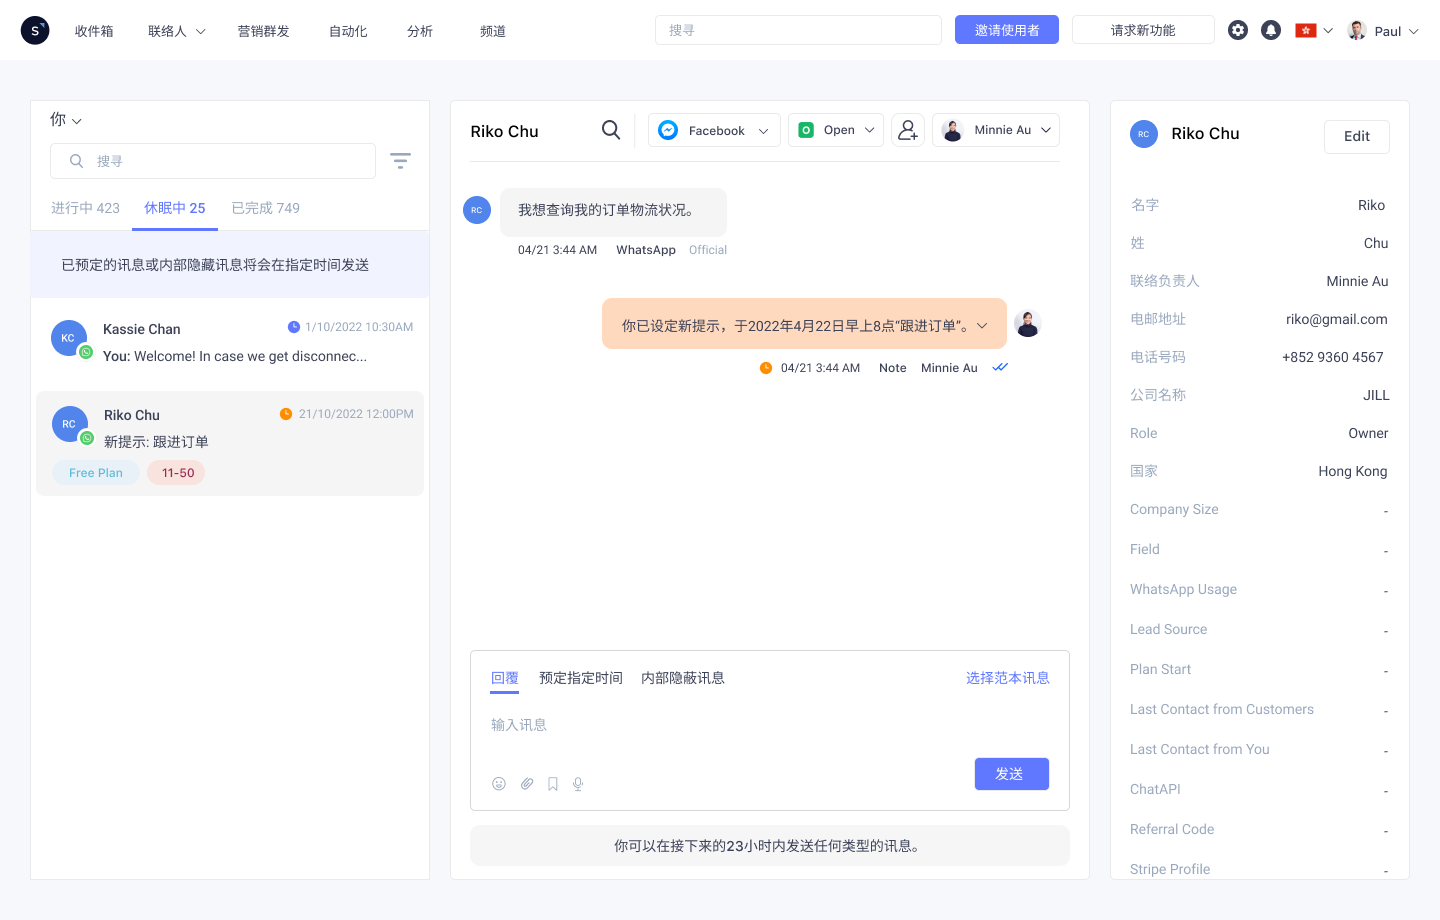Click the microphone icon to record audio
1440x920 pixels.
point(577,784)
